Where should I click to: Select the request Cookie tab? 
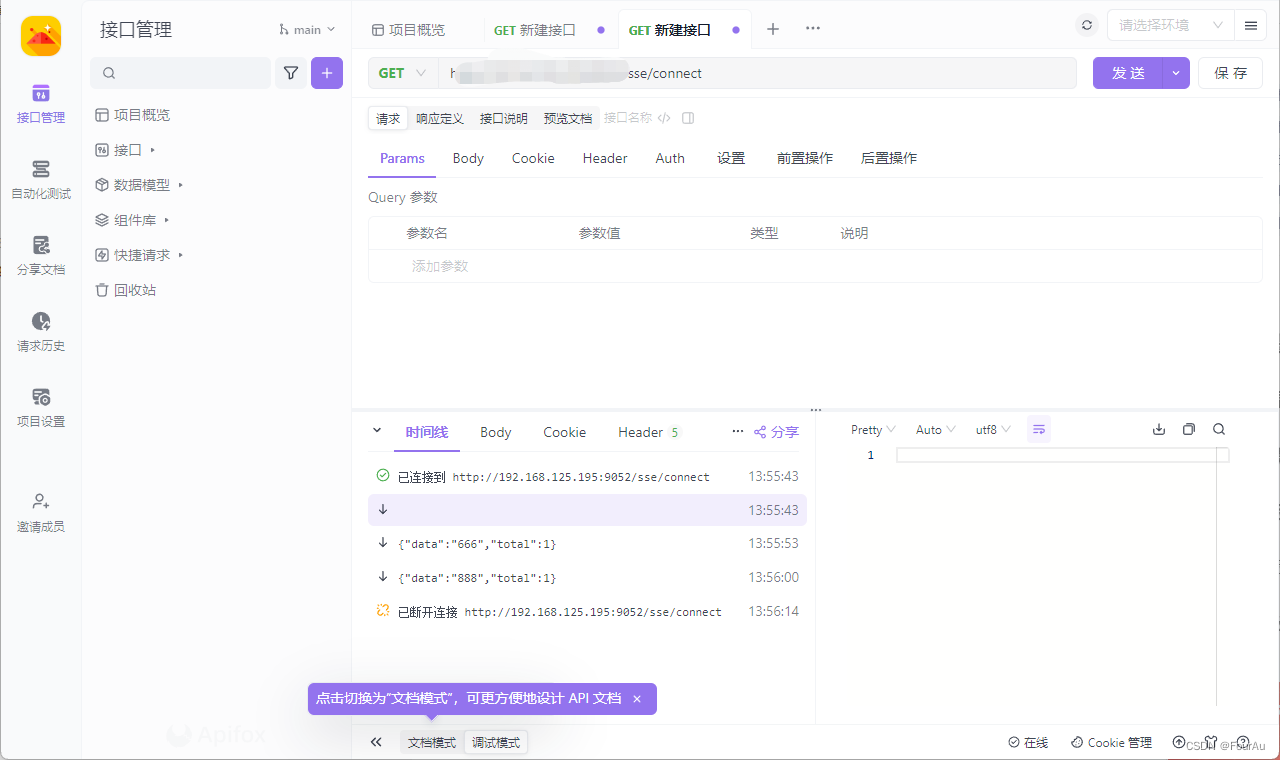coord(533,158)
